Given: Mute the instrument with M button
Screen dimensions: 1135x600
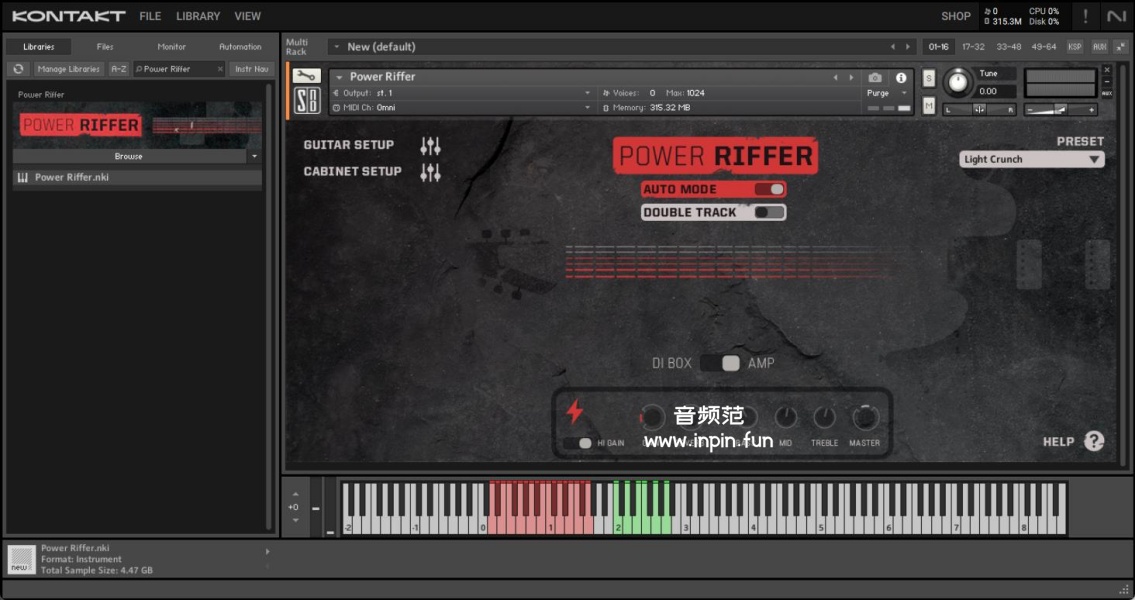Looking at the screenshot, I should point(929,106).
